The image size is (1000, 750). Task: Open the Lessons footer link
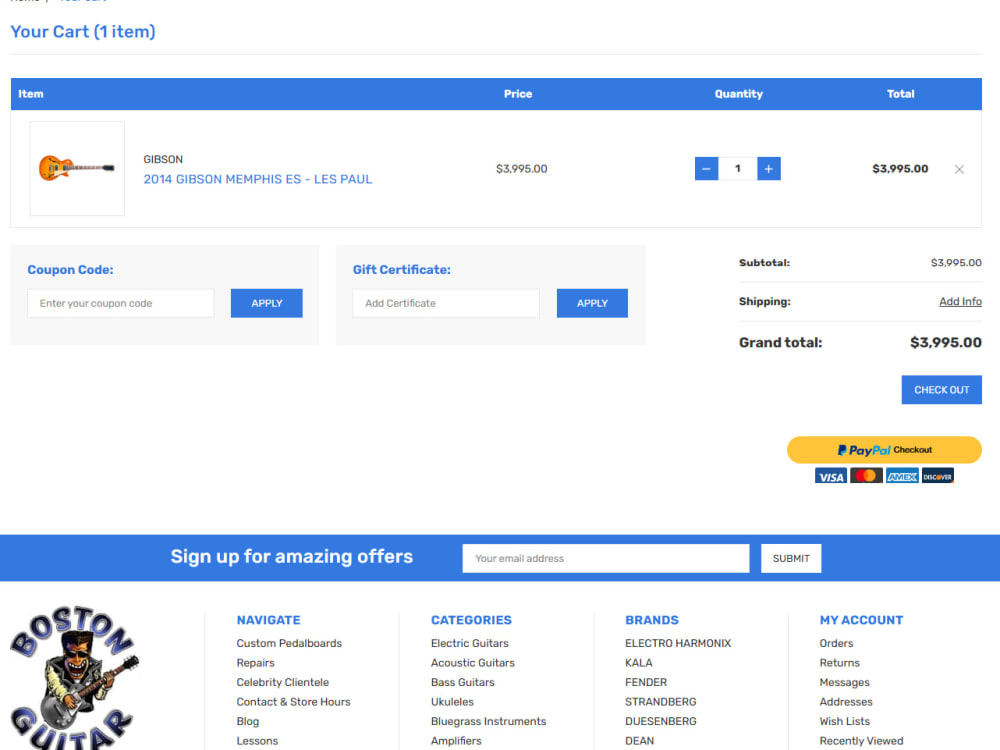(257, 741)
